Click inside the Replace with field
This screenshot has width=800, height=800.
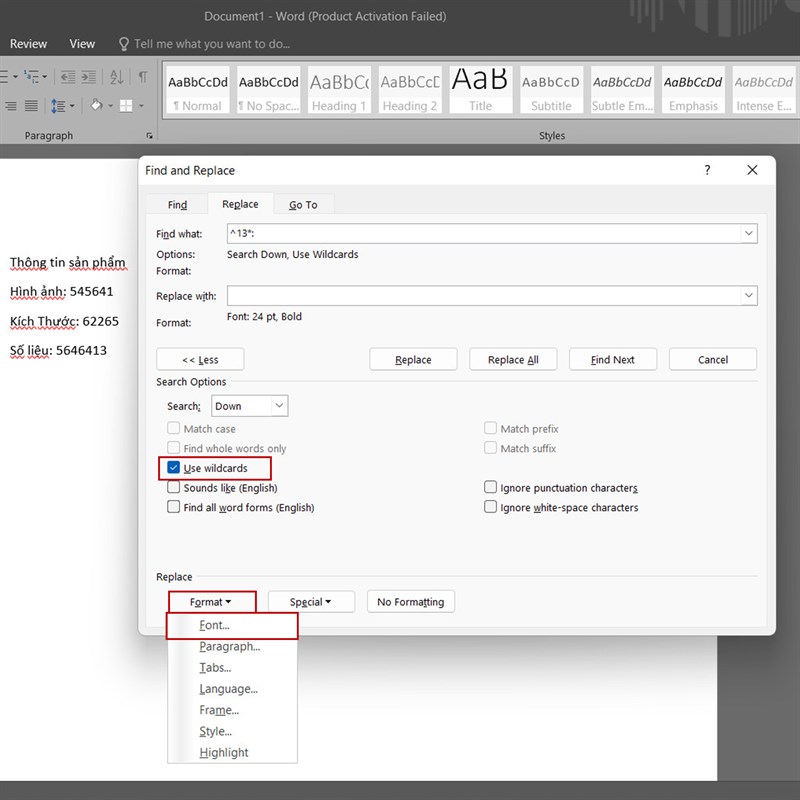(480, 295)
